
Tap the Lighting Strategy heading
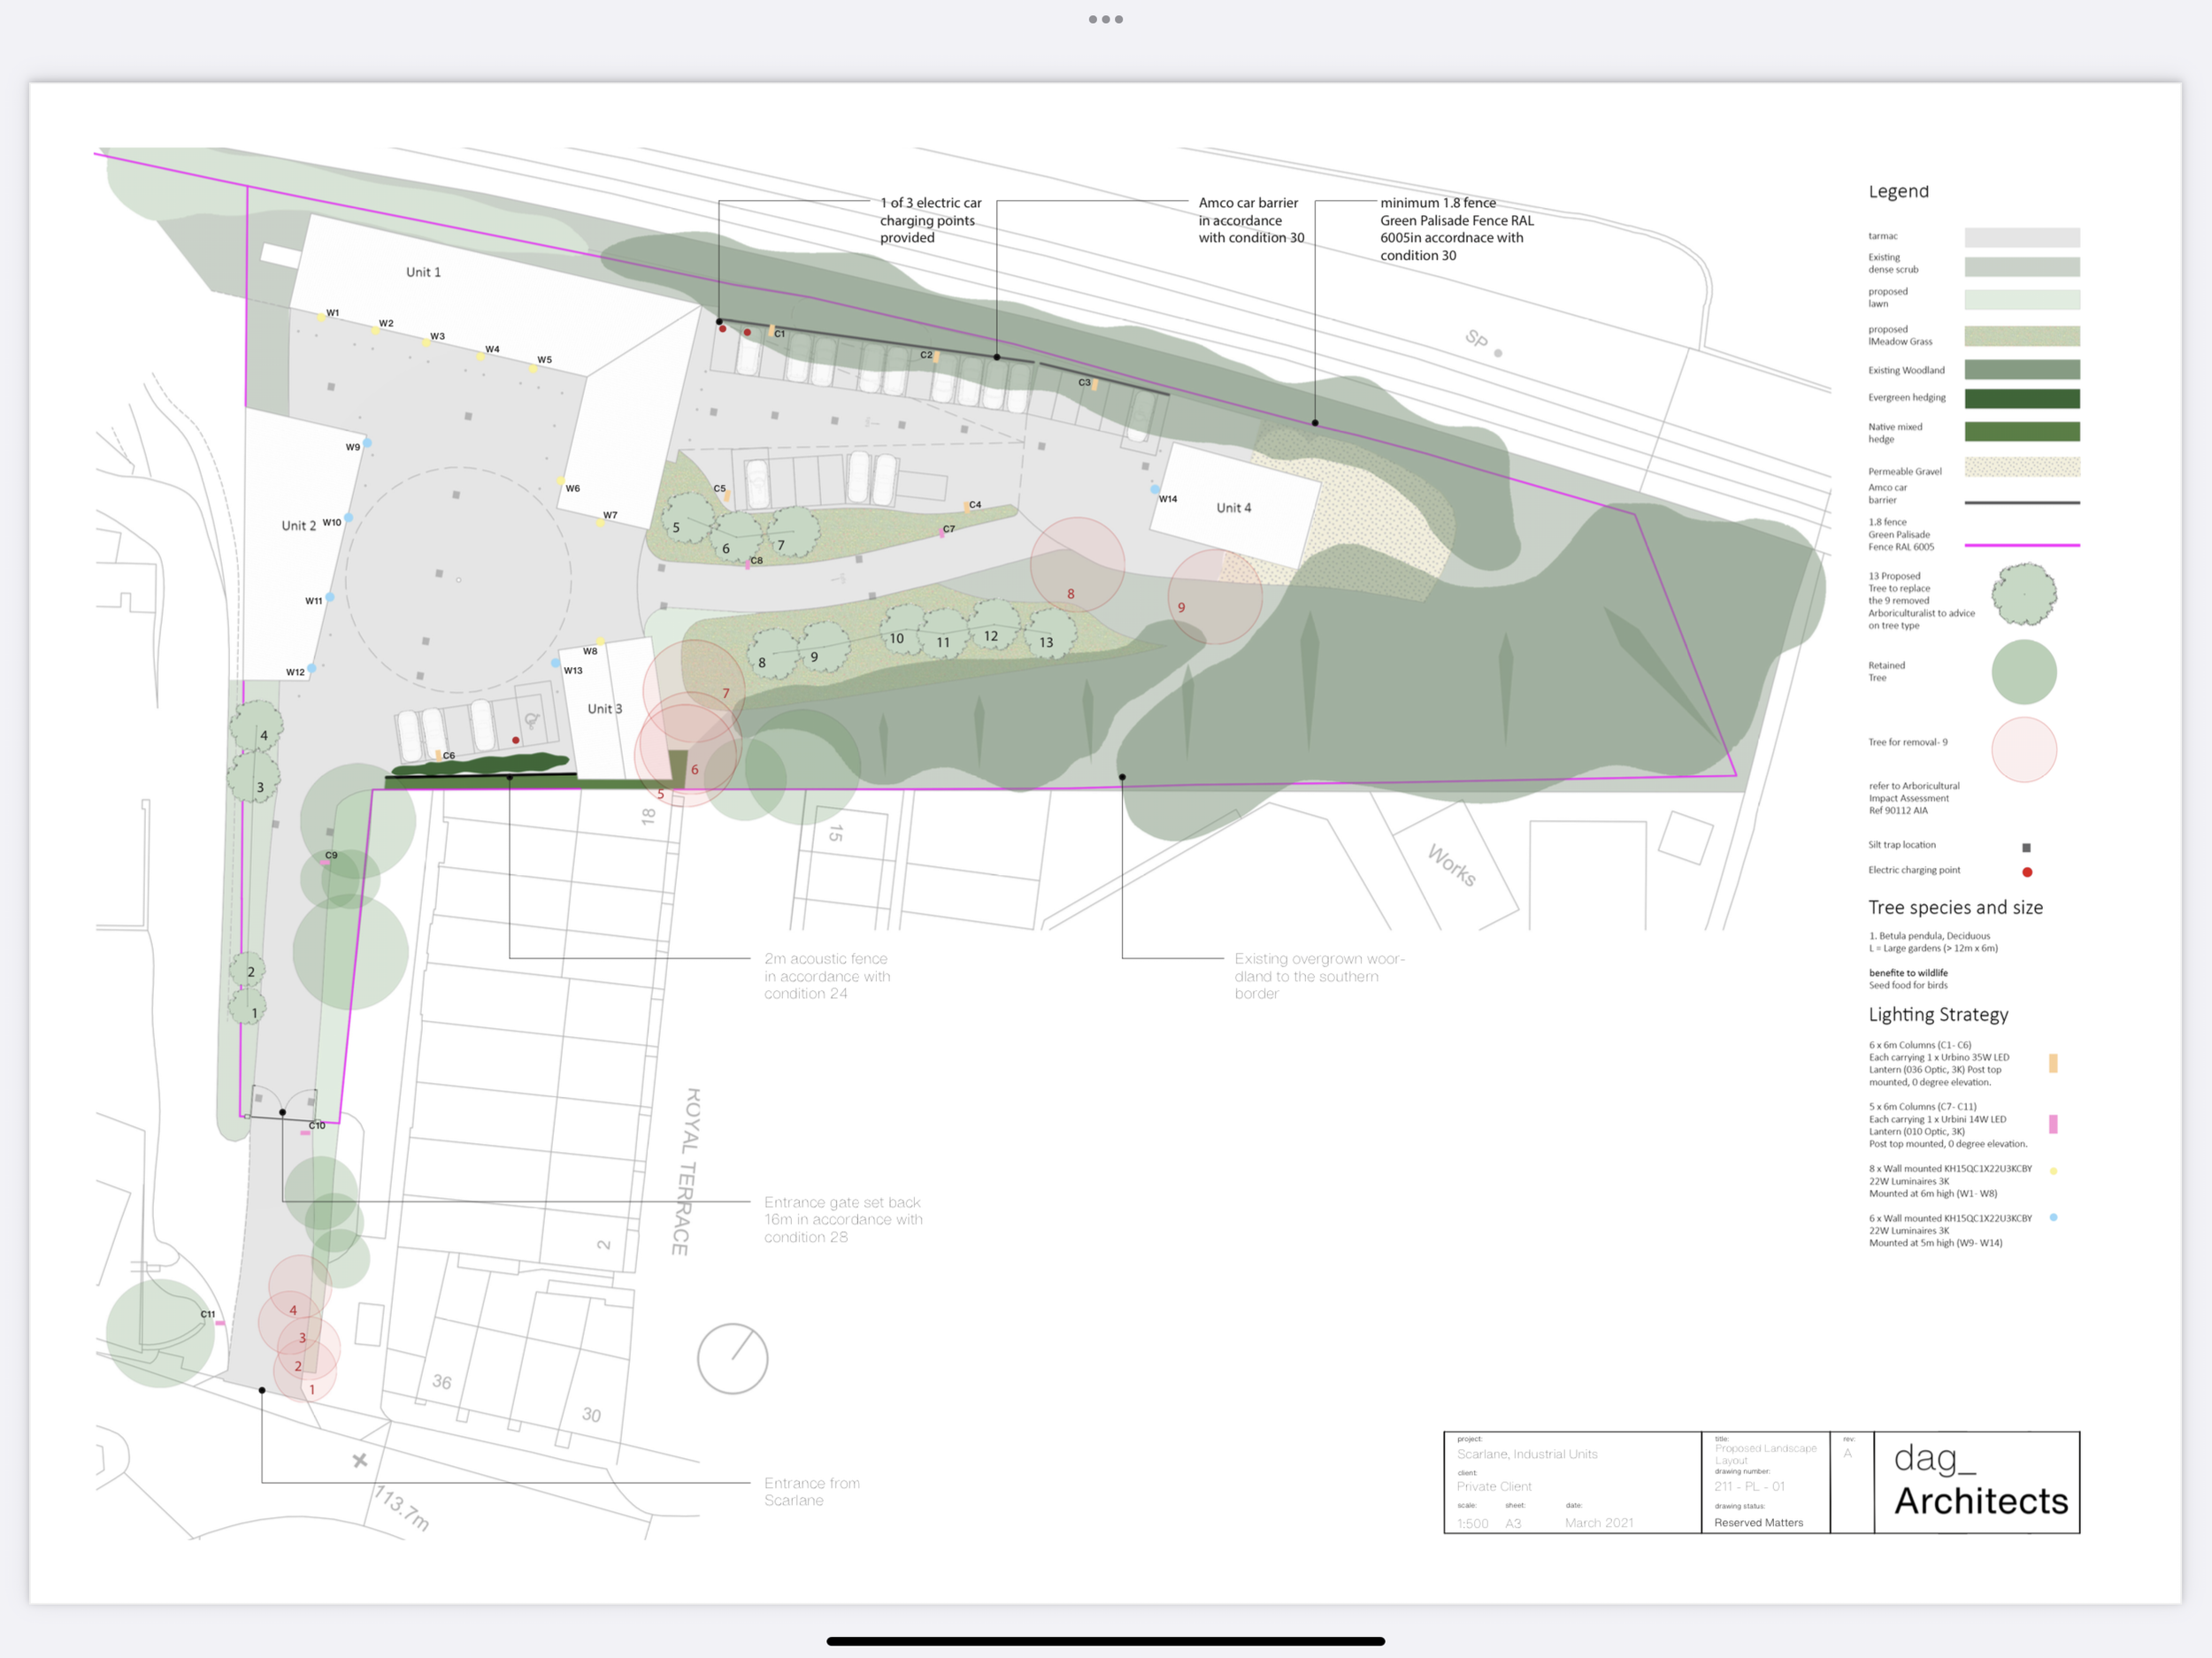tap(1937, 1014)
